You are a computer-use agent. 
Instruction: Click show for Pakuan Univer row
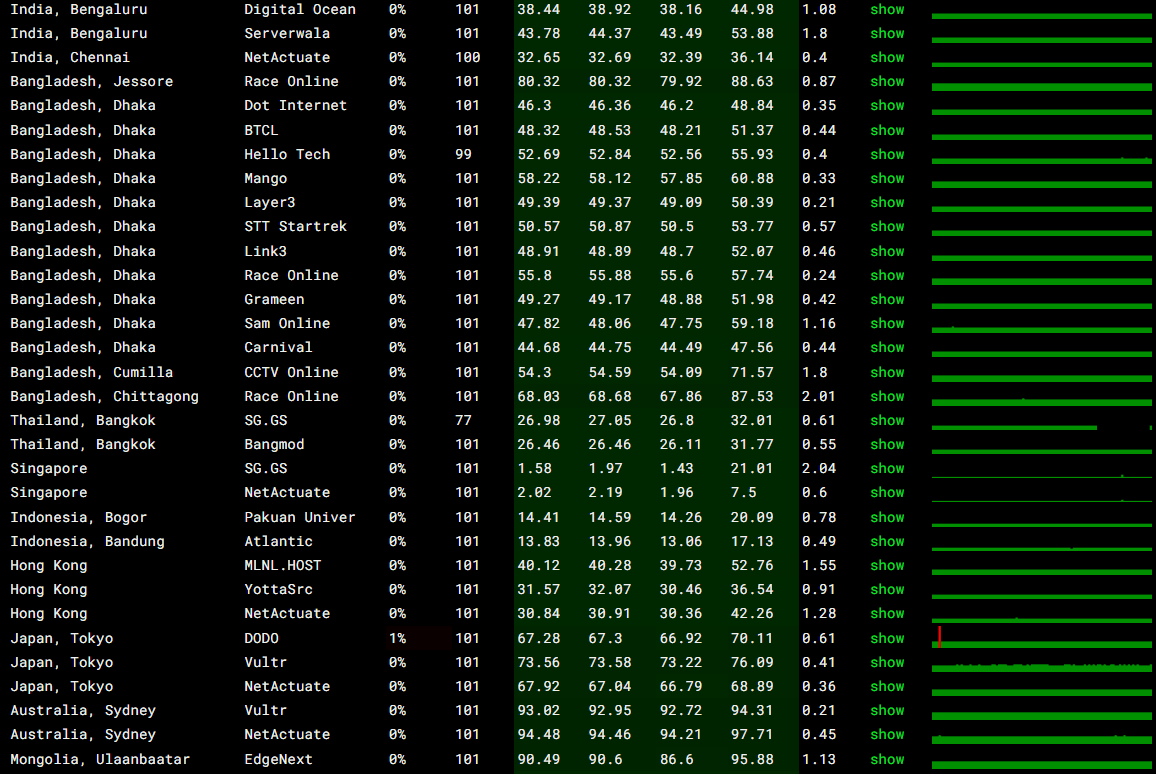coord(887,517)
